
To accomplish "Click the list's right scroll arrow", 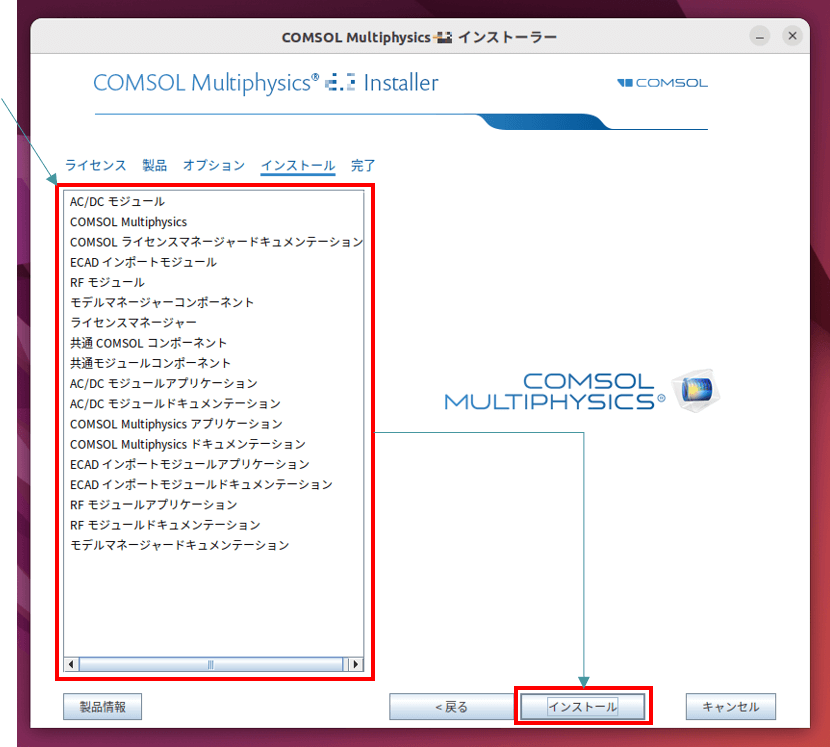I will pyautogui.click(x=356, y=664).
